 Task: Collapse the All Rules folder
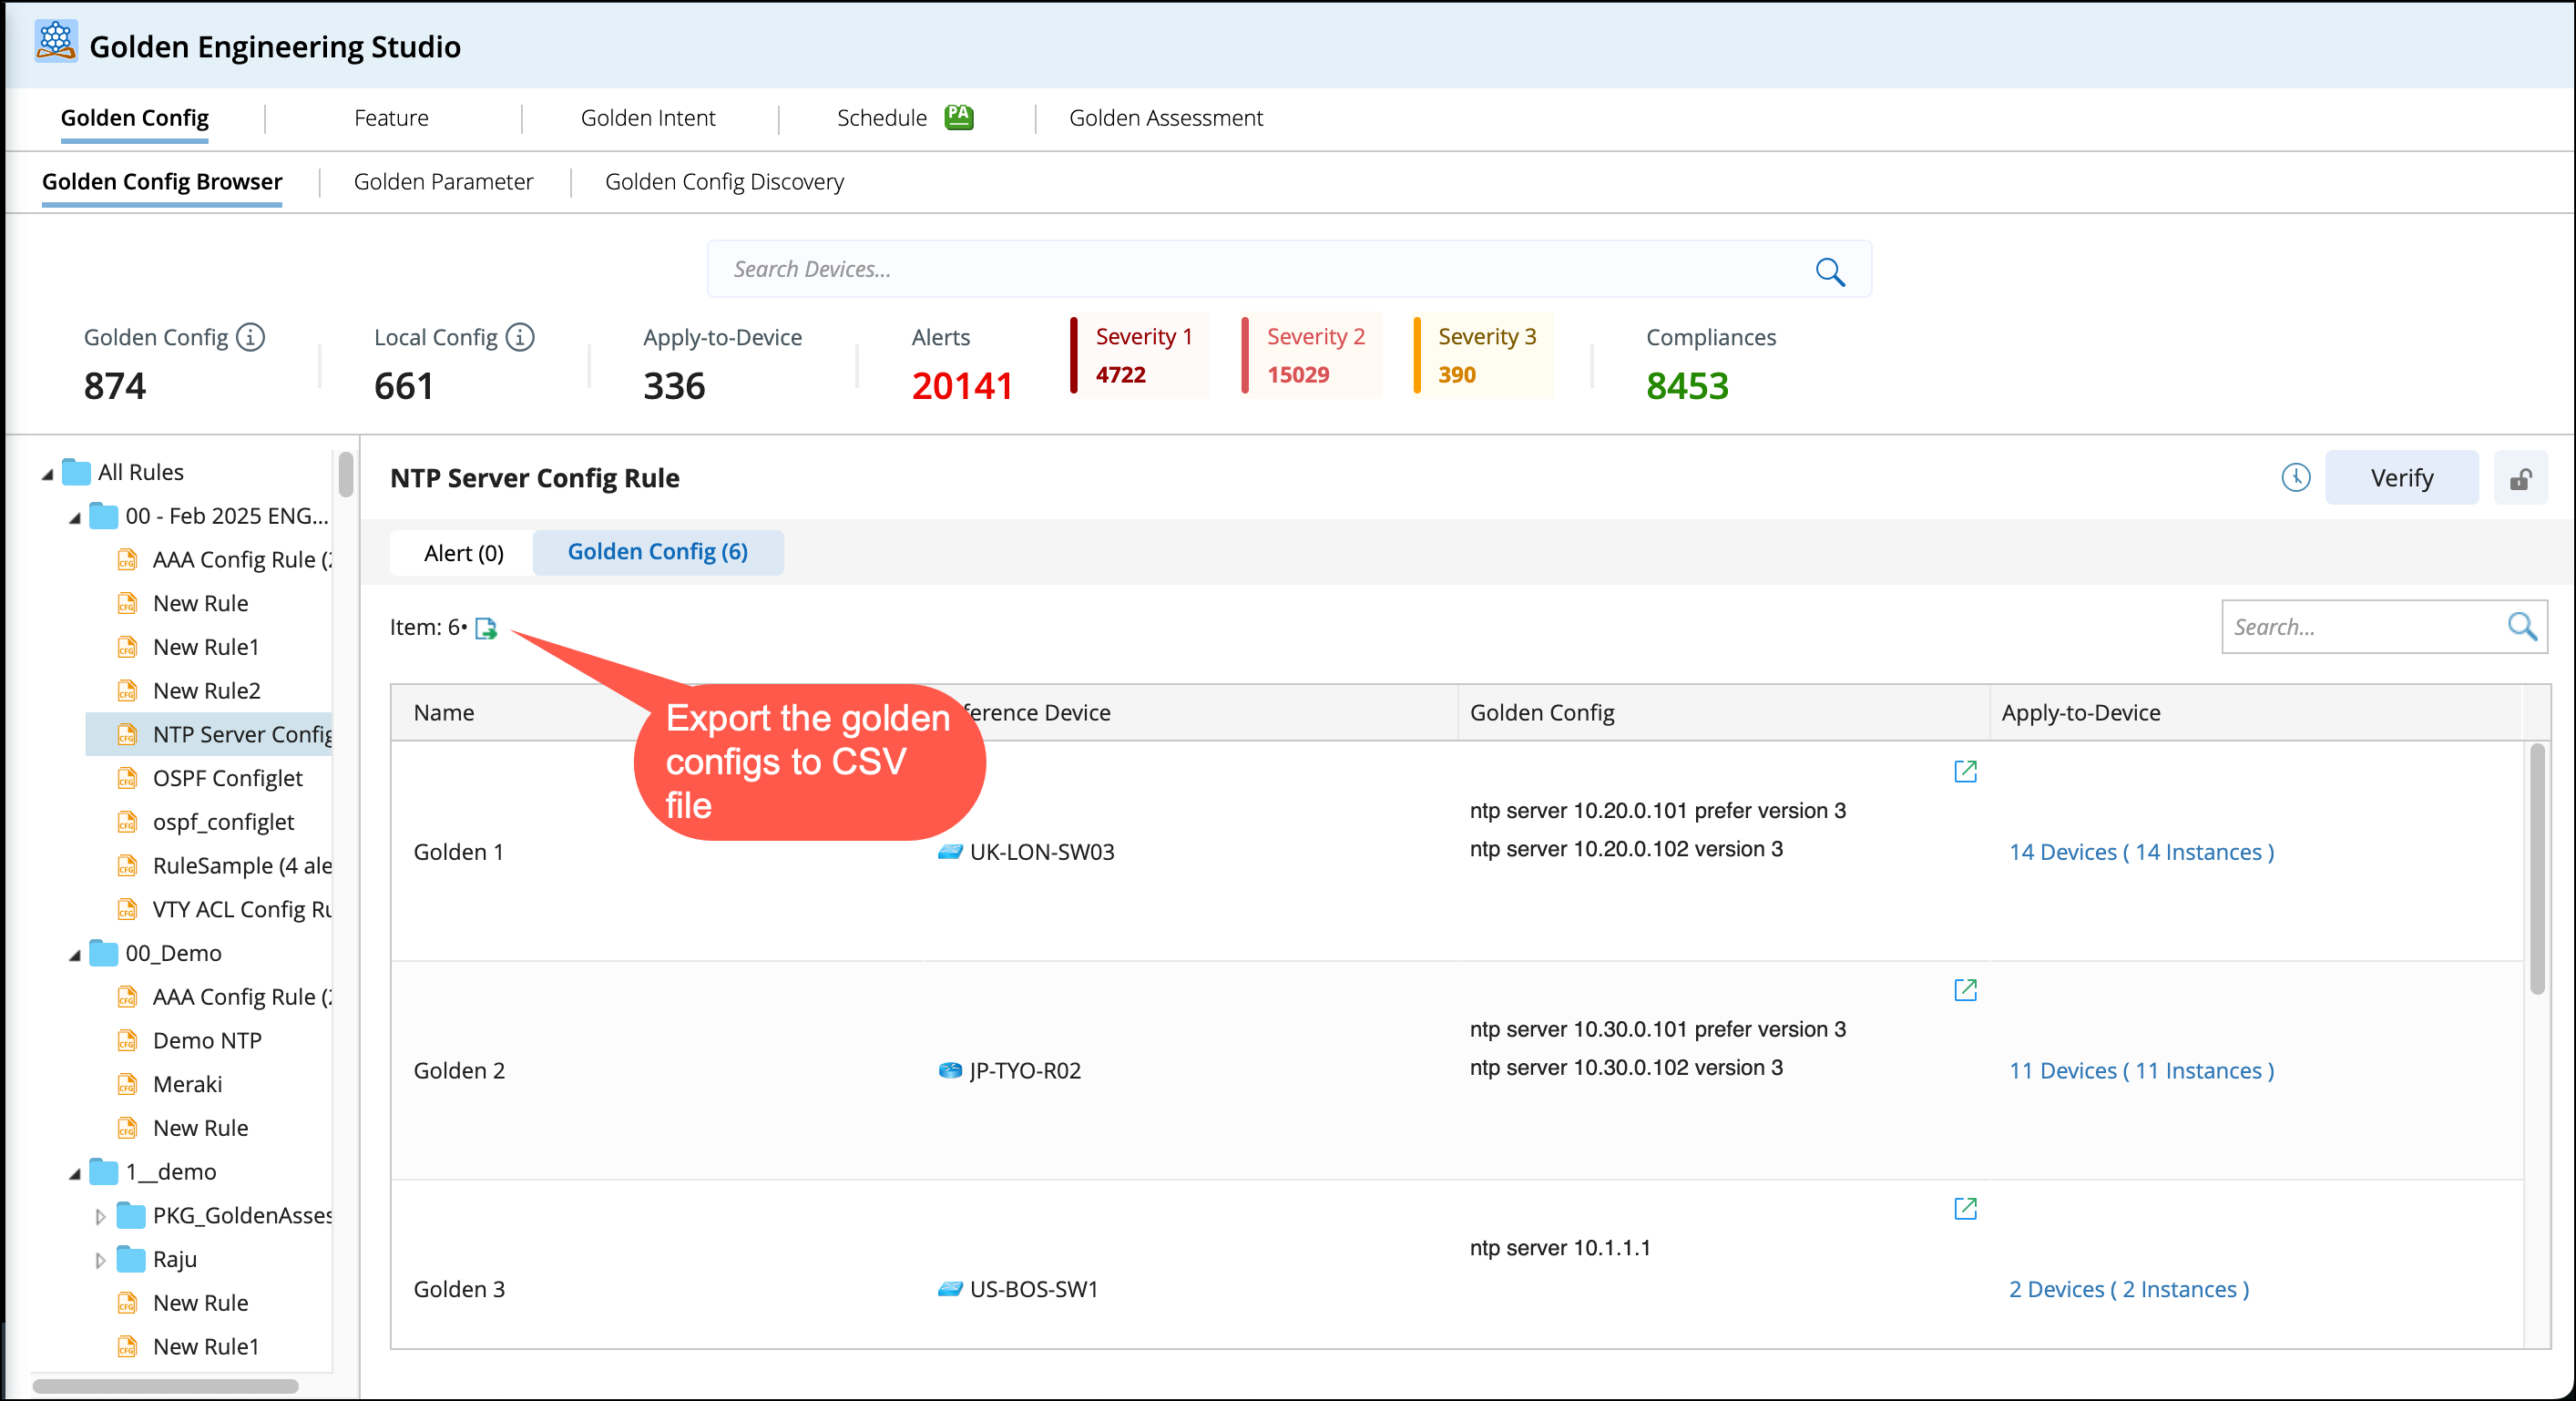[x=48, y=474]
